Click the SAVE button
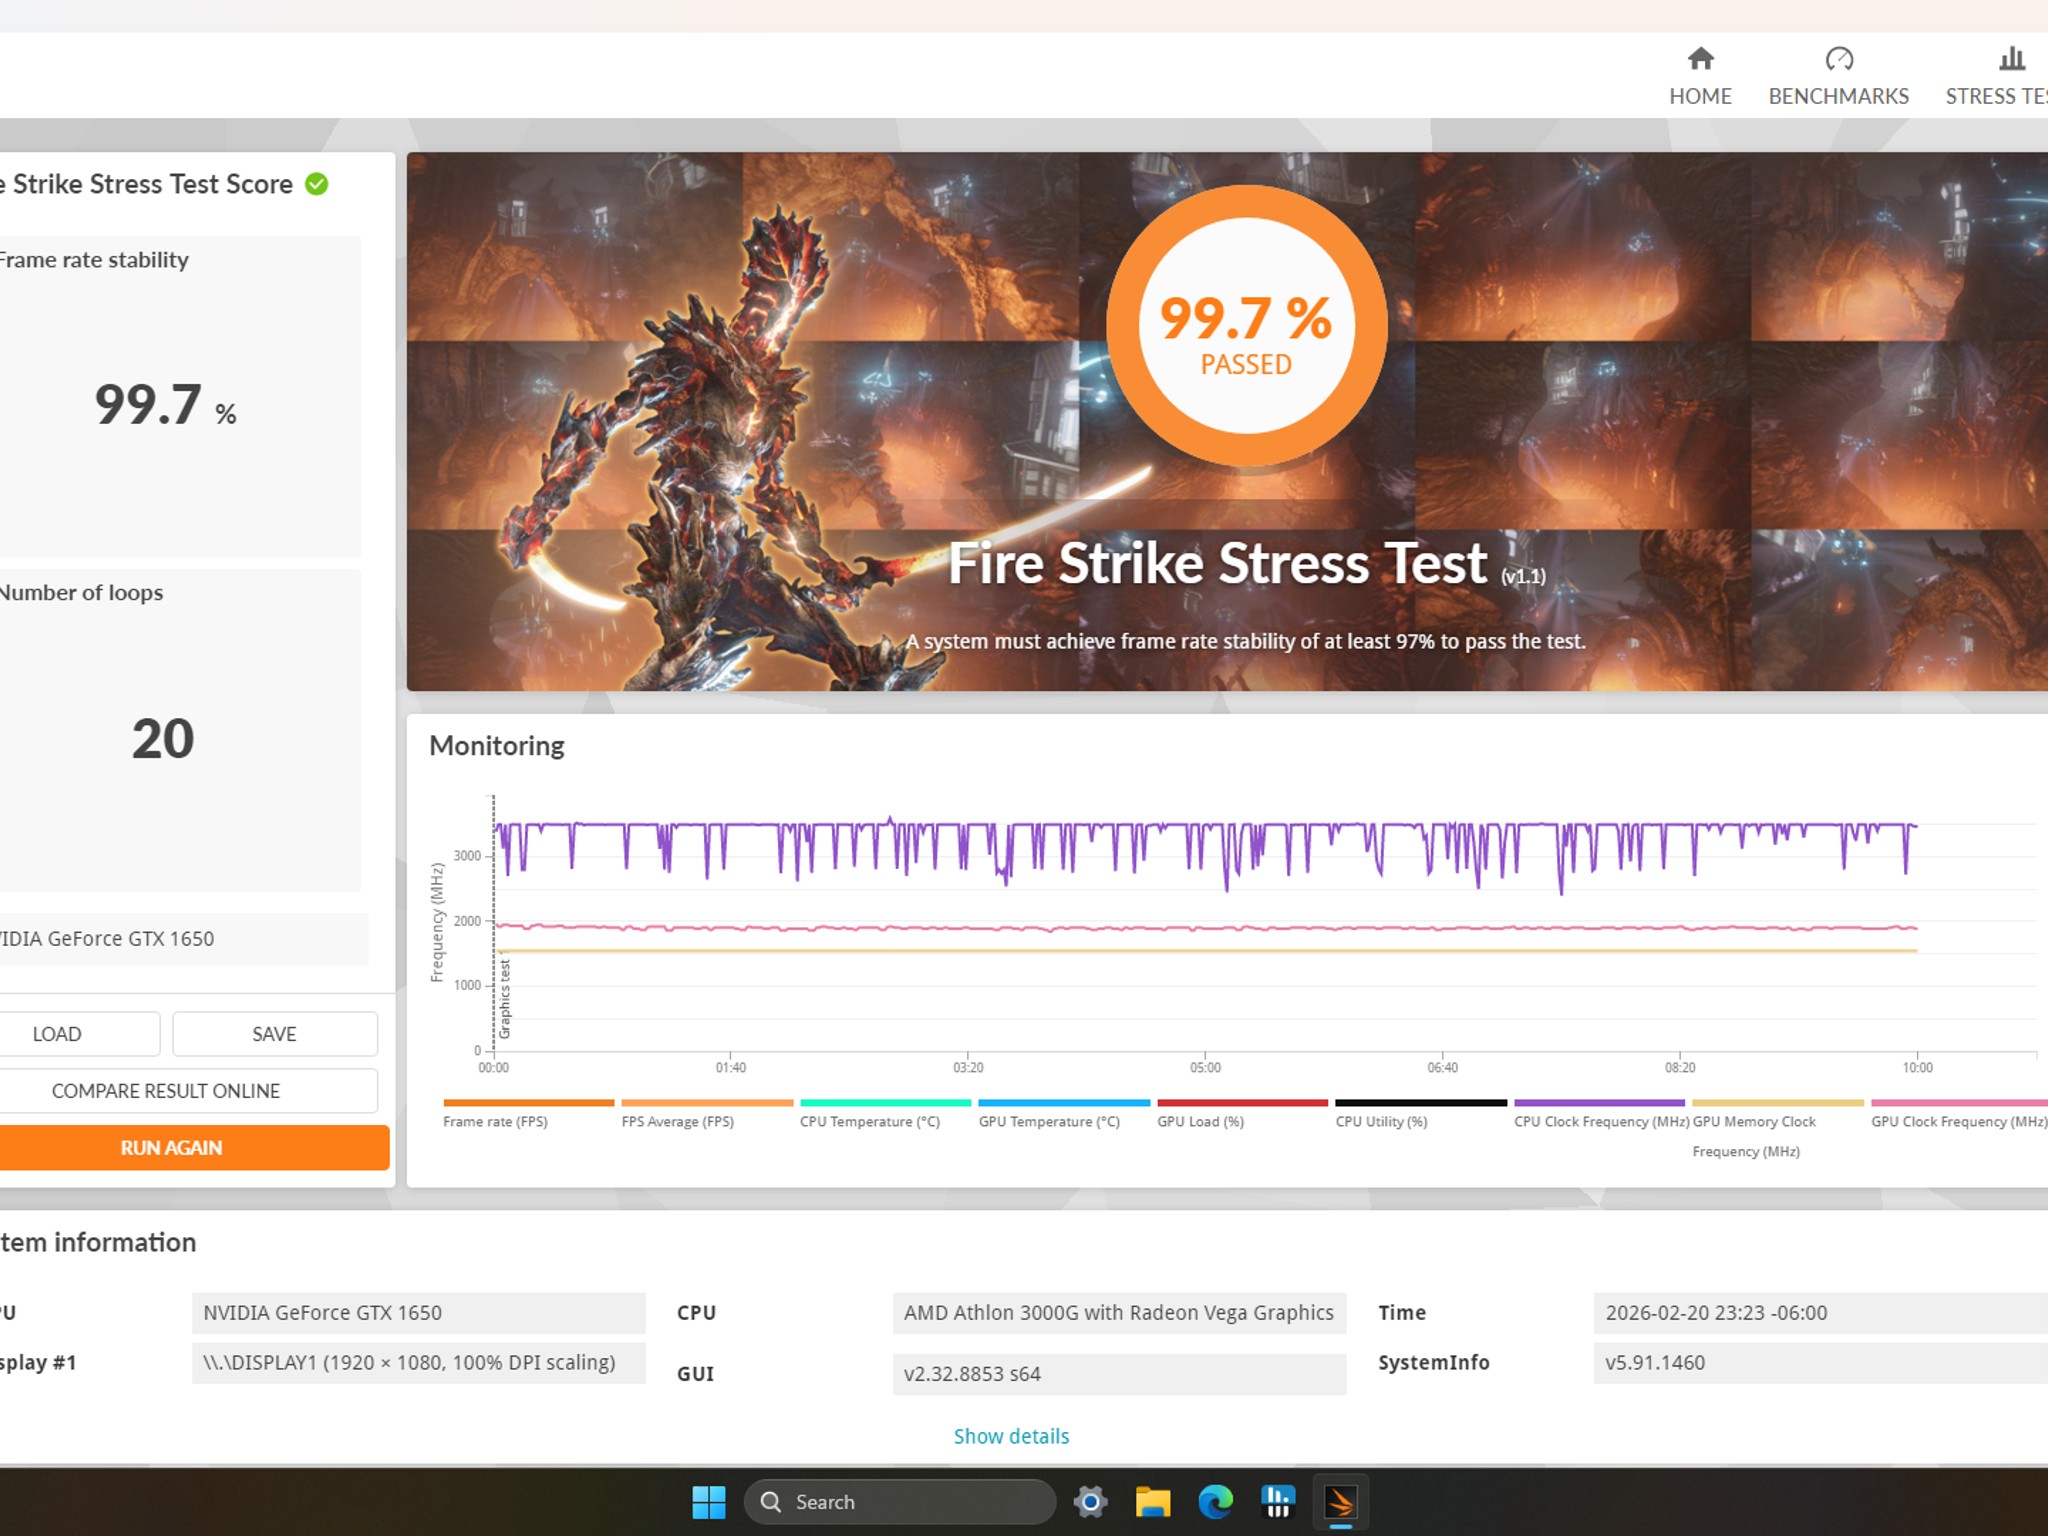 click(275, 1034)
